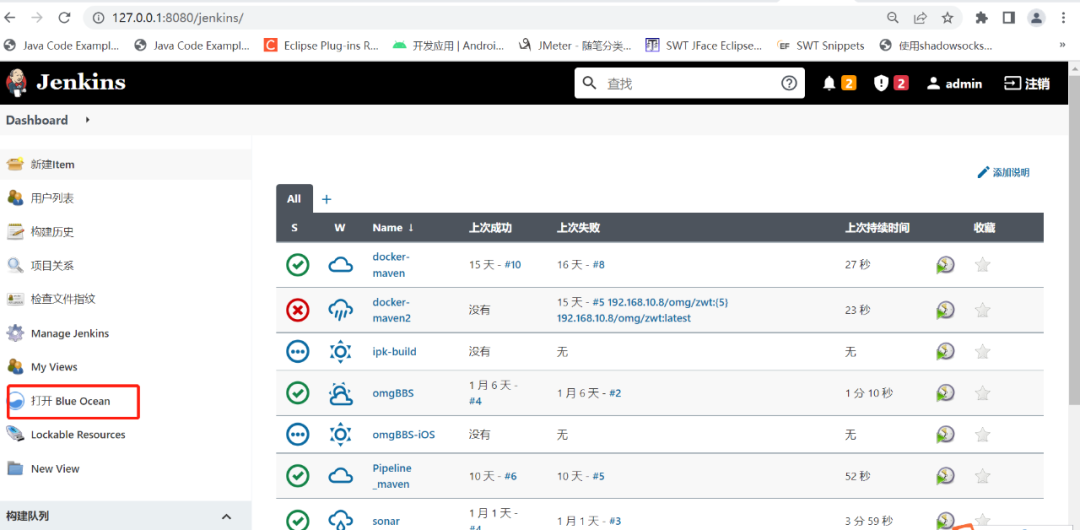Open Manage Jenkins gear item

coord(70,334)
